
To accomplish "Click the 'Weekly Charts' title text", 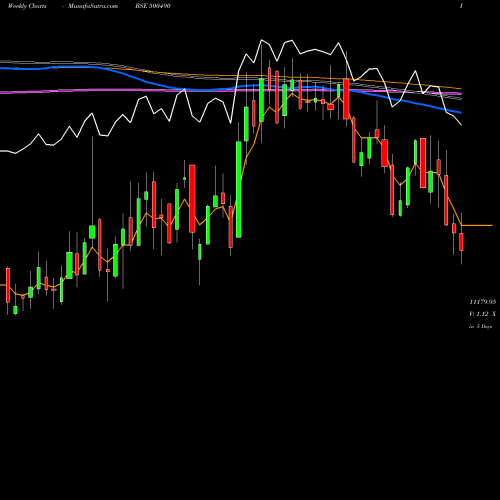I will point(27,6).
